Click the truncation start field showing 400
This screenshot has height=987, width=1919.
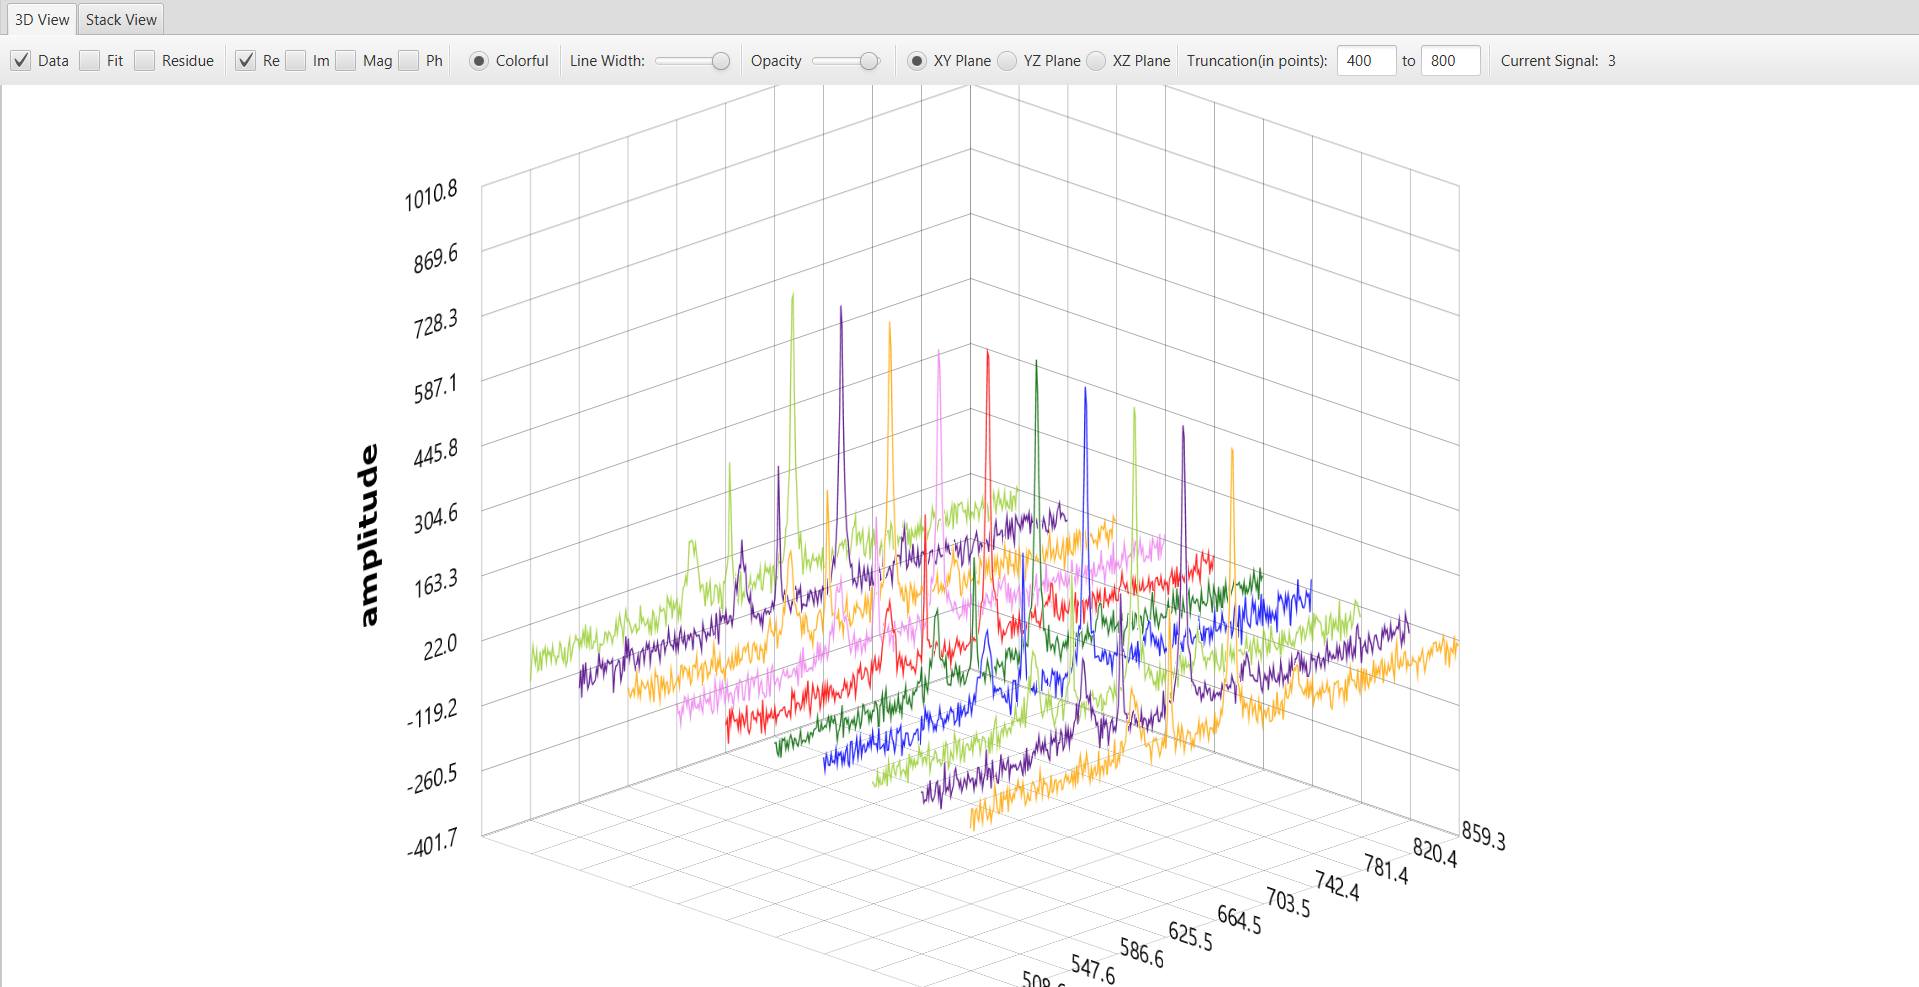coord(1366,61)
